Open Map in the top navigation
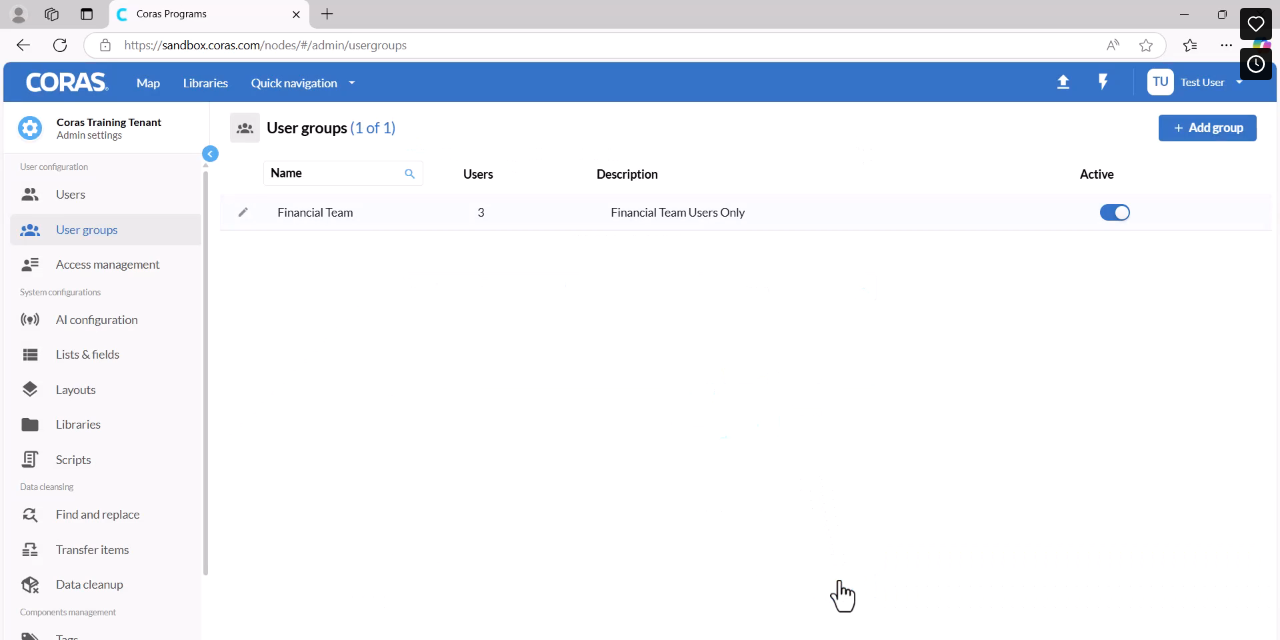Image resolution: width=1280 pixels, height=640 pixels. (148, 83)
